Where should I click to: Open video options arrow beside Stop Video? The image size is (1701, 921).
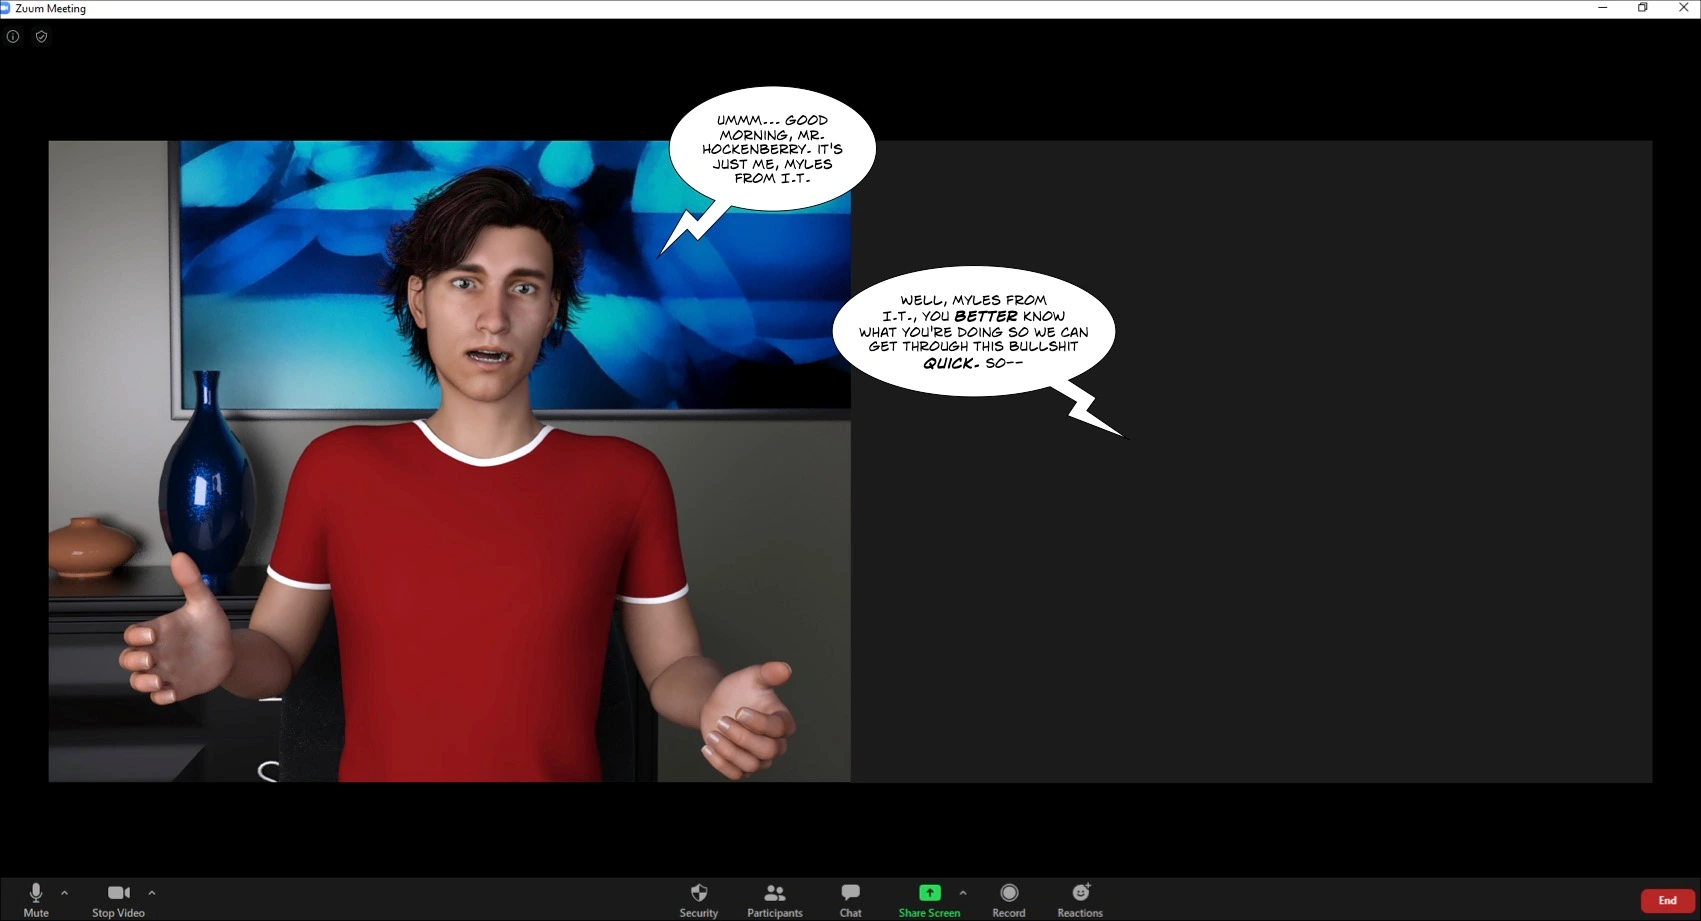tap(152, 893)
